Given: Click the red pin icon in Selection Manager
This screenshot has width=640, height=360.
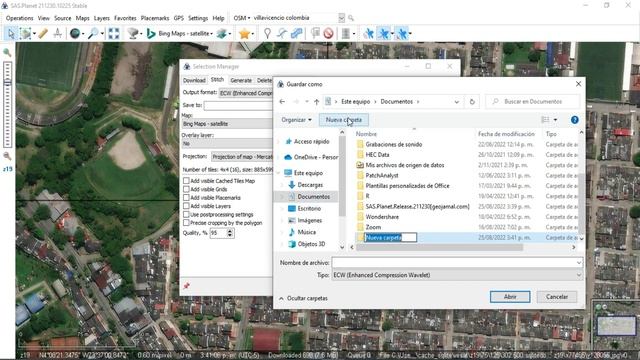Looking at the screenshot, I should coord(187,286).
